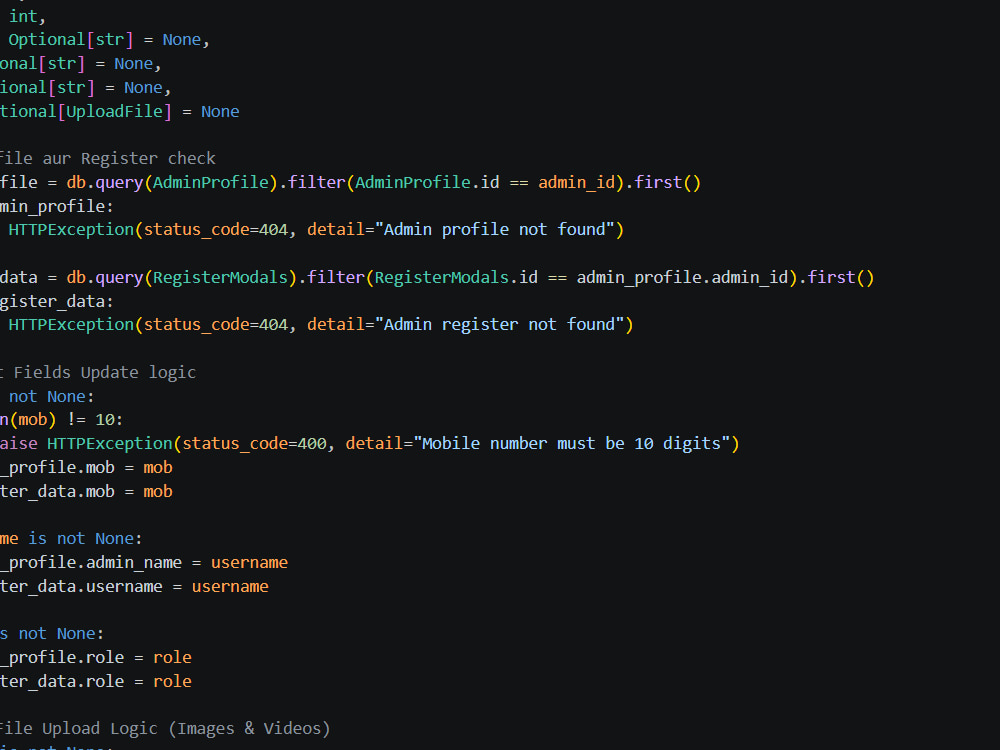Click the 'File Upload Logic (Images & Videos)' comment
1000x750 pixels.
(x=165, y=729)
